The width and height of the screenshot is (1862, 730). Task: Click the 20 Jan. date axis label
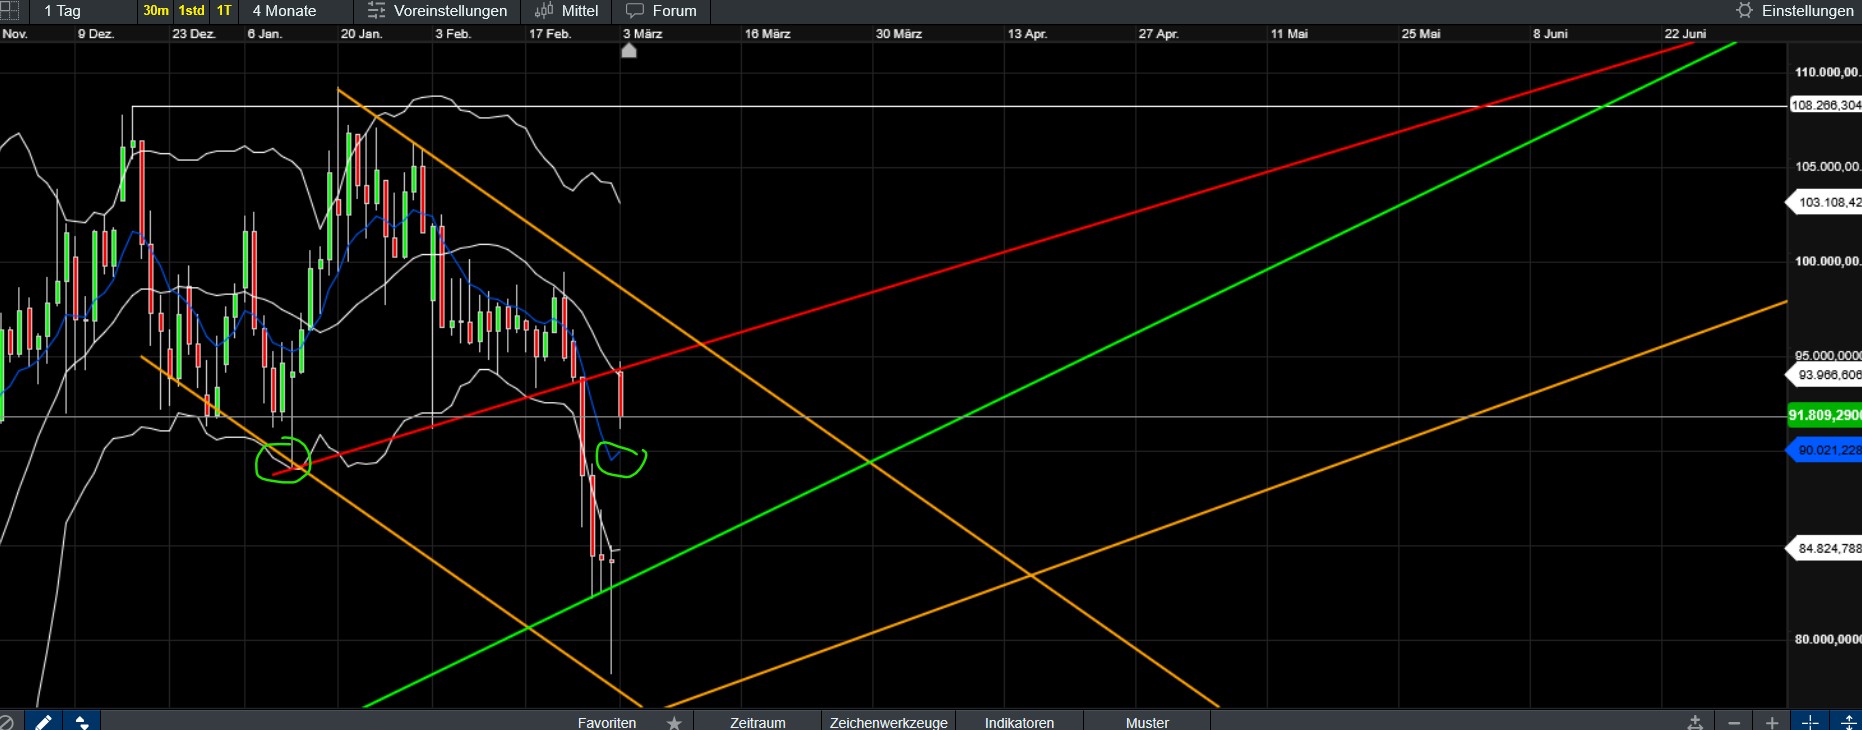click(x=361, y=34)
